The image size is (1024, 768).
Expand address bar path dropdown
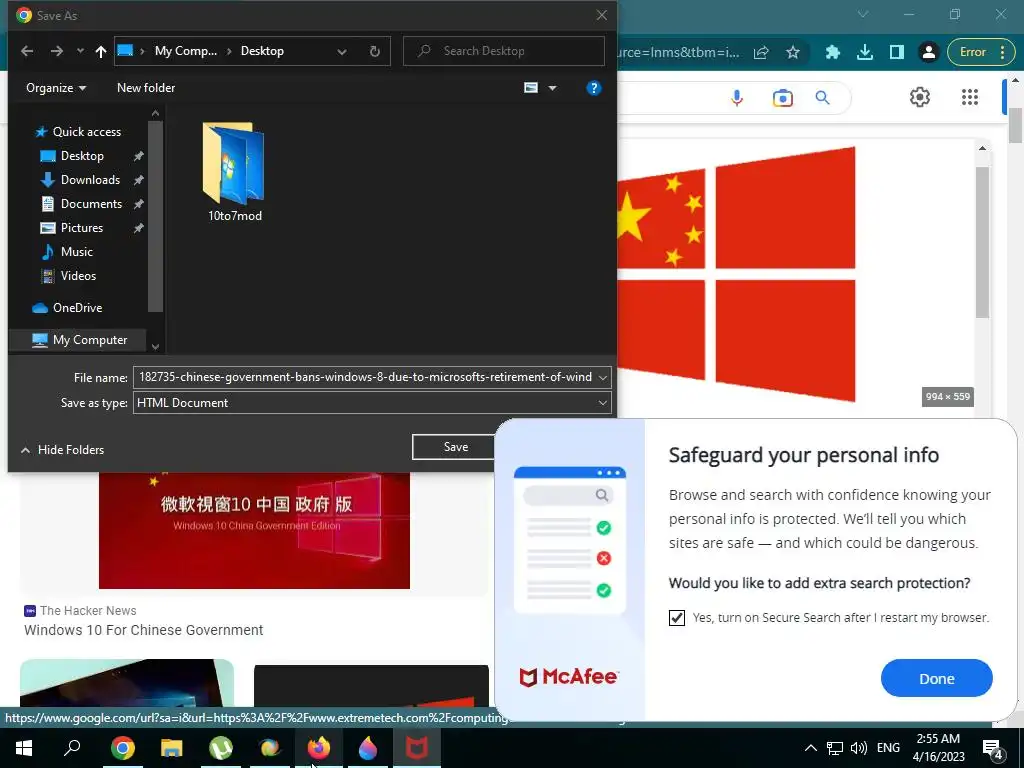pyautogui.click(x=342, y=52)
